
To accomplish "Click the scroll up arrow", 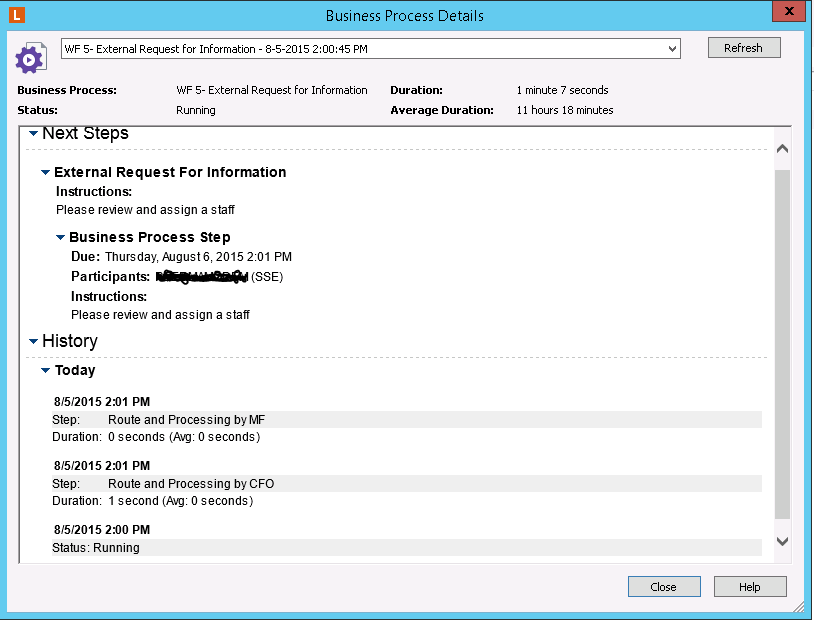I will 782,148.
